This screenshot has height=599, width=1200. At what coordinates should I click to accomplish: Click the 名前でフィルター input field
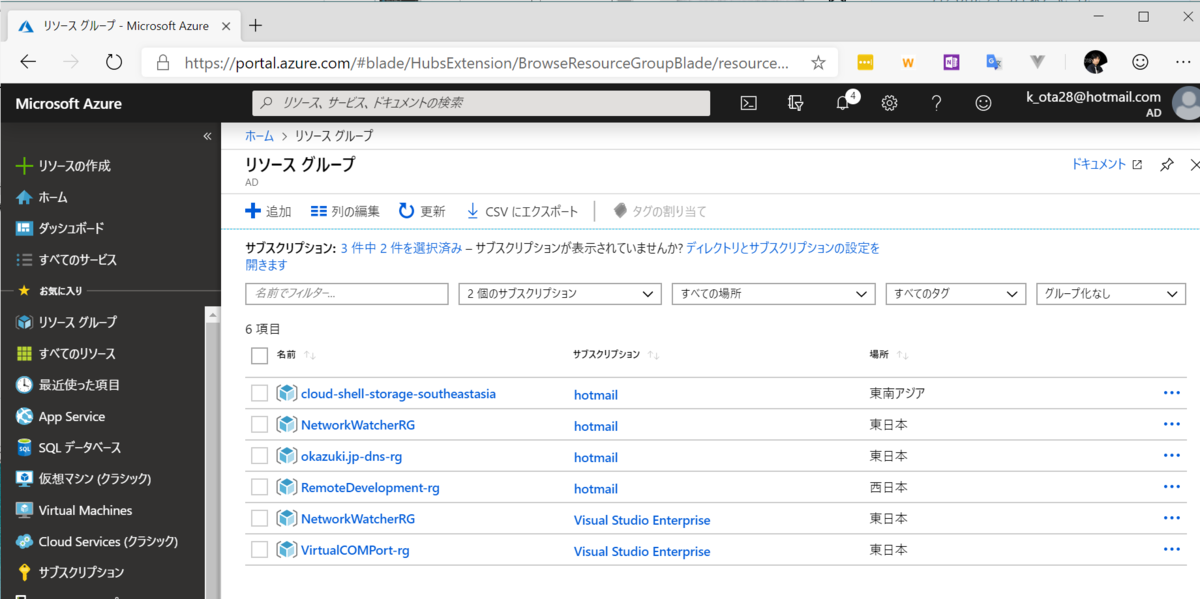point(347,294)
